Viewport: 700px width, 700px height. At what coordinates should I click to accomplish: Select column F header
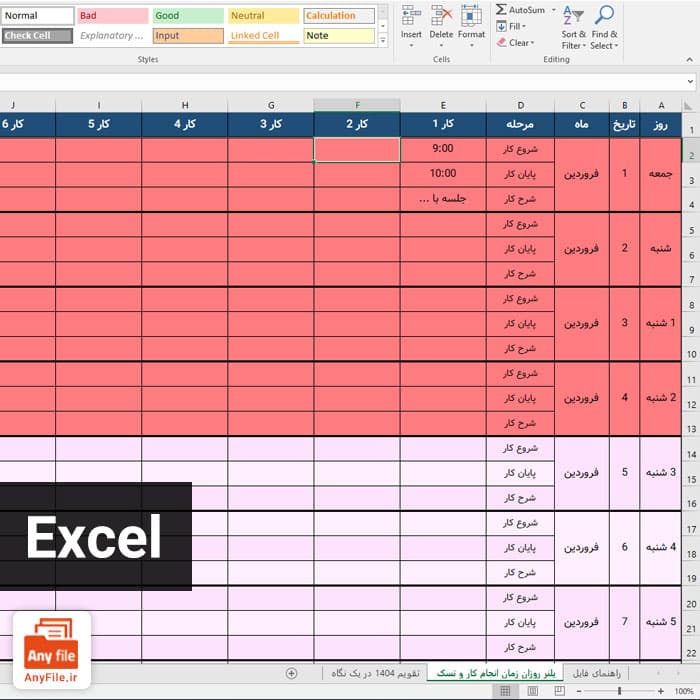click(x=357, y=105)
